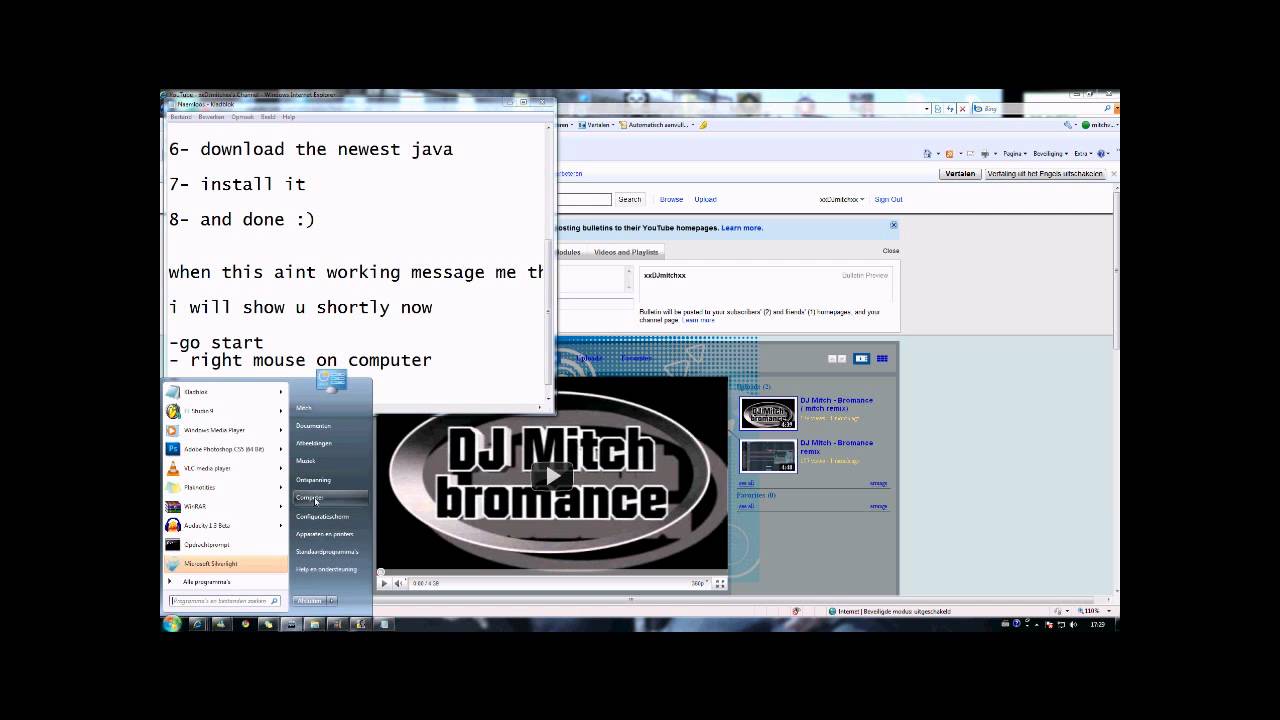Open Audacity 1.3 Beta from Start menu
Screen dimensions: 1280x720
pos(225,525)
